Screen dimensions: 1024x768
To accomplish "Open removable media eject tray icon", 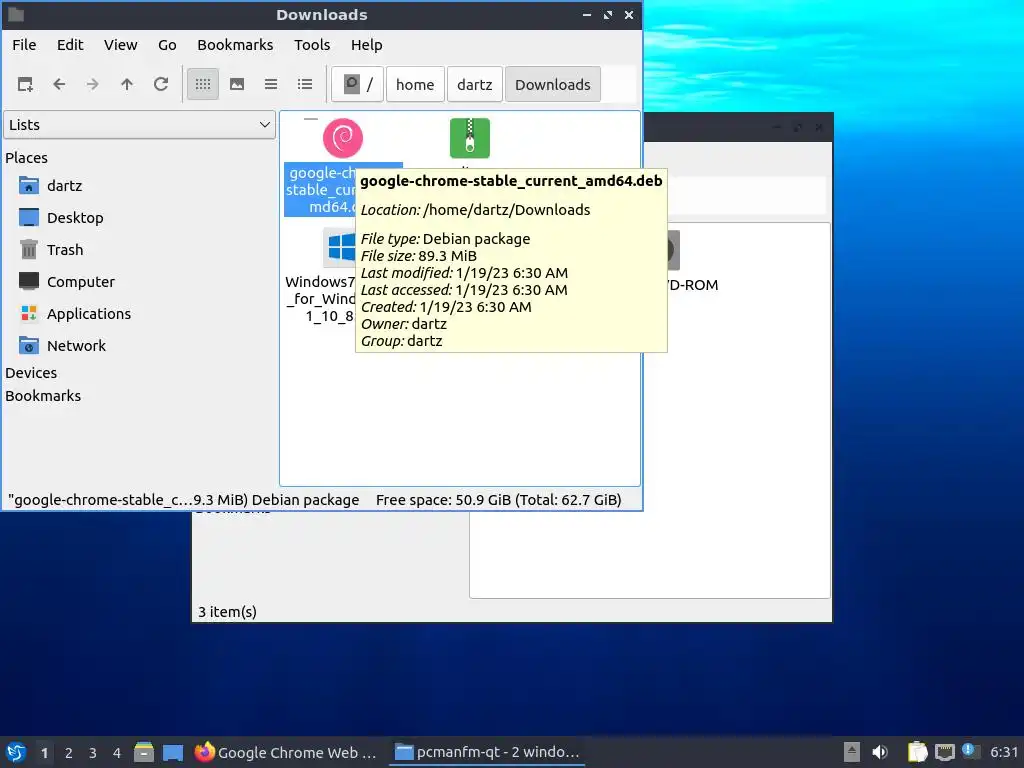I will point(852,752).
